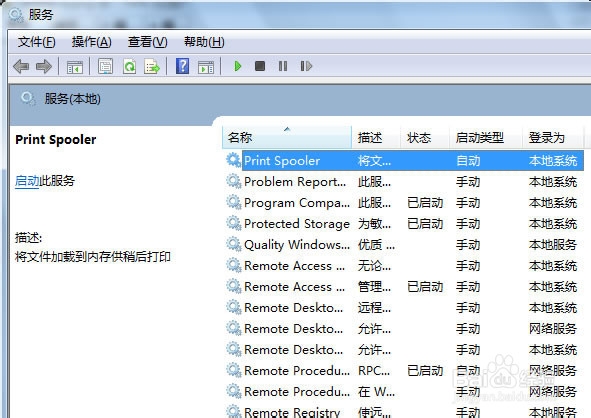The height and width of the screenshot is (418, 591).
Task: Click the 优质 ... description cell
Action: 376,245
